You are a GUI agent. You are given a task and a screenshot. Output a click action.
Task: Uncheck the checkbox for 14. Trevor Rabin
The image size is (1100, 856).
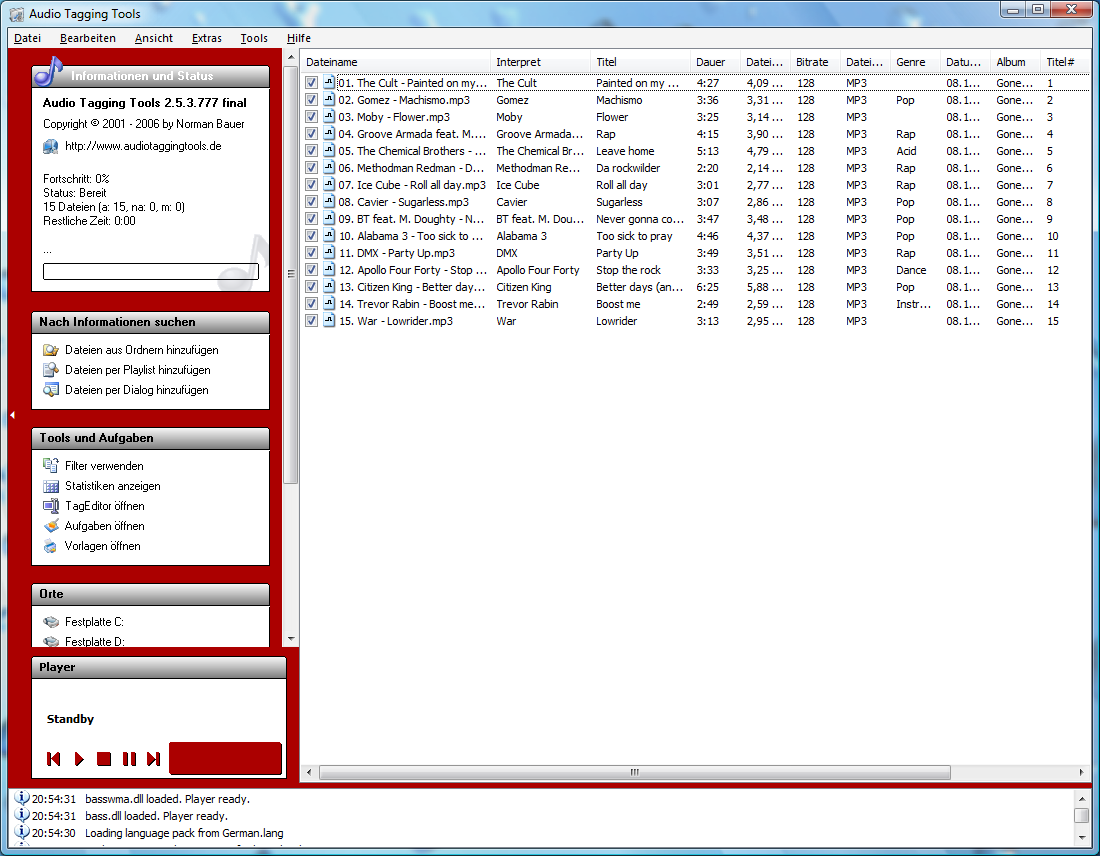pos(311,304)
